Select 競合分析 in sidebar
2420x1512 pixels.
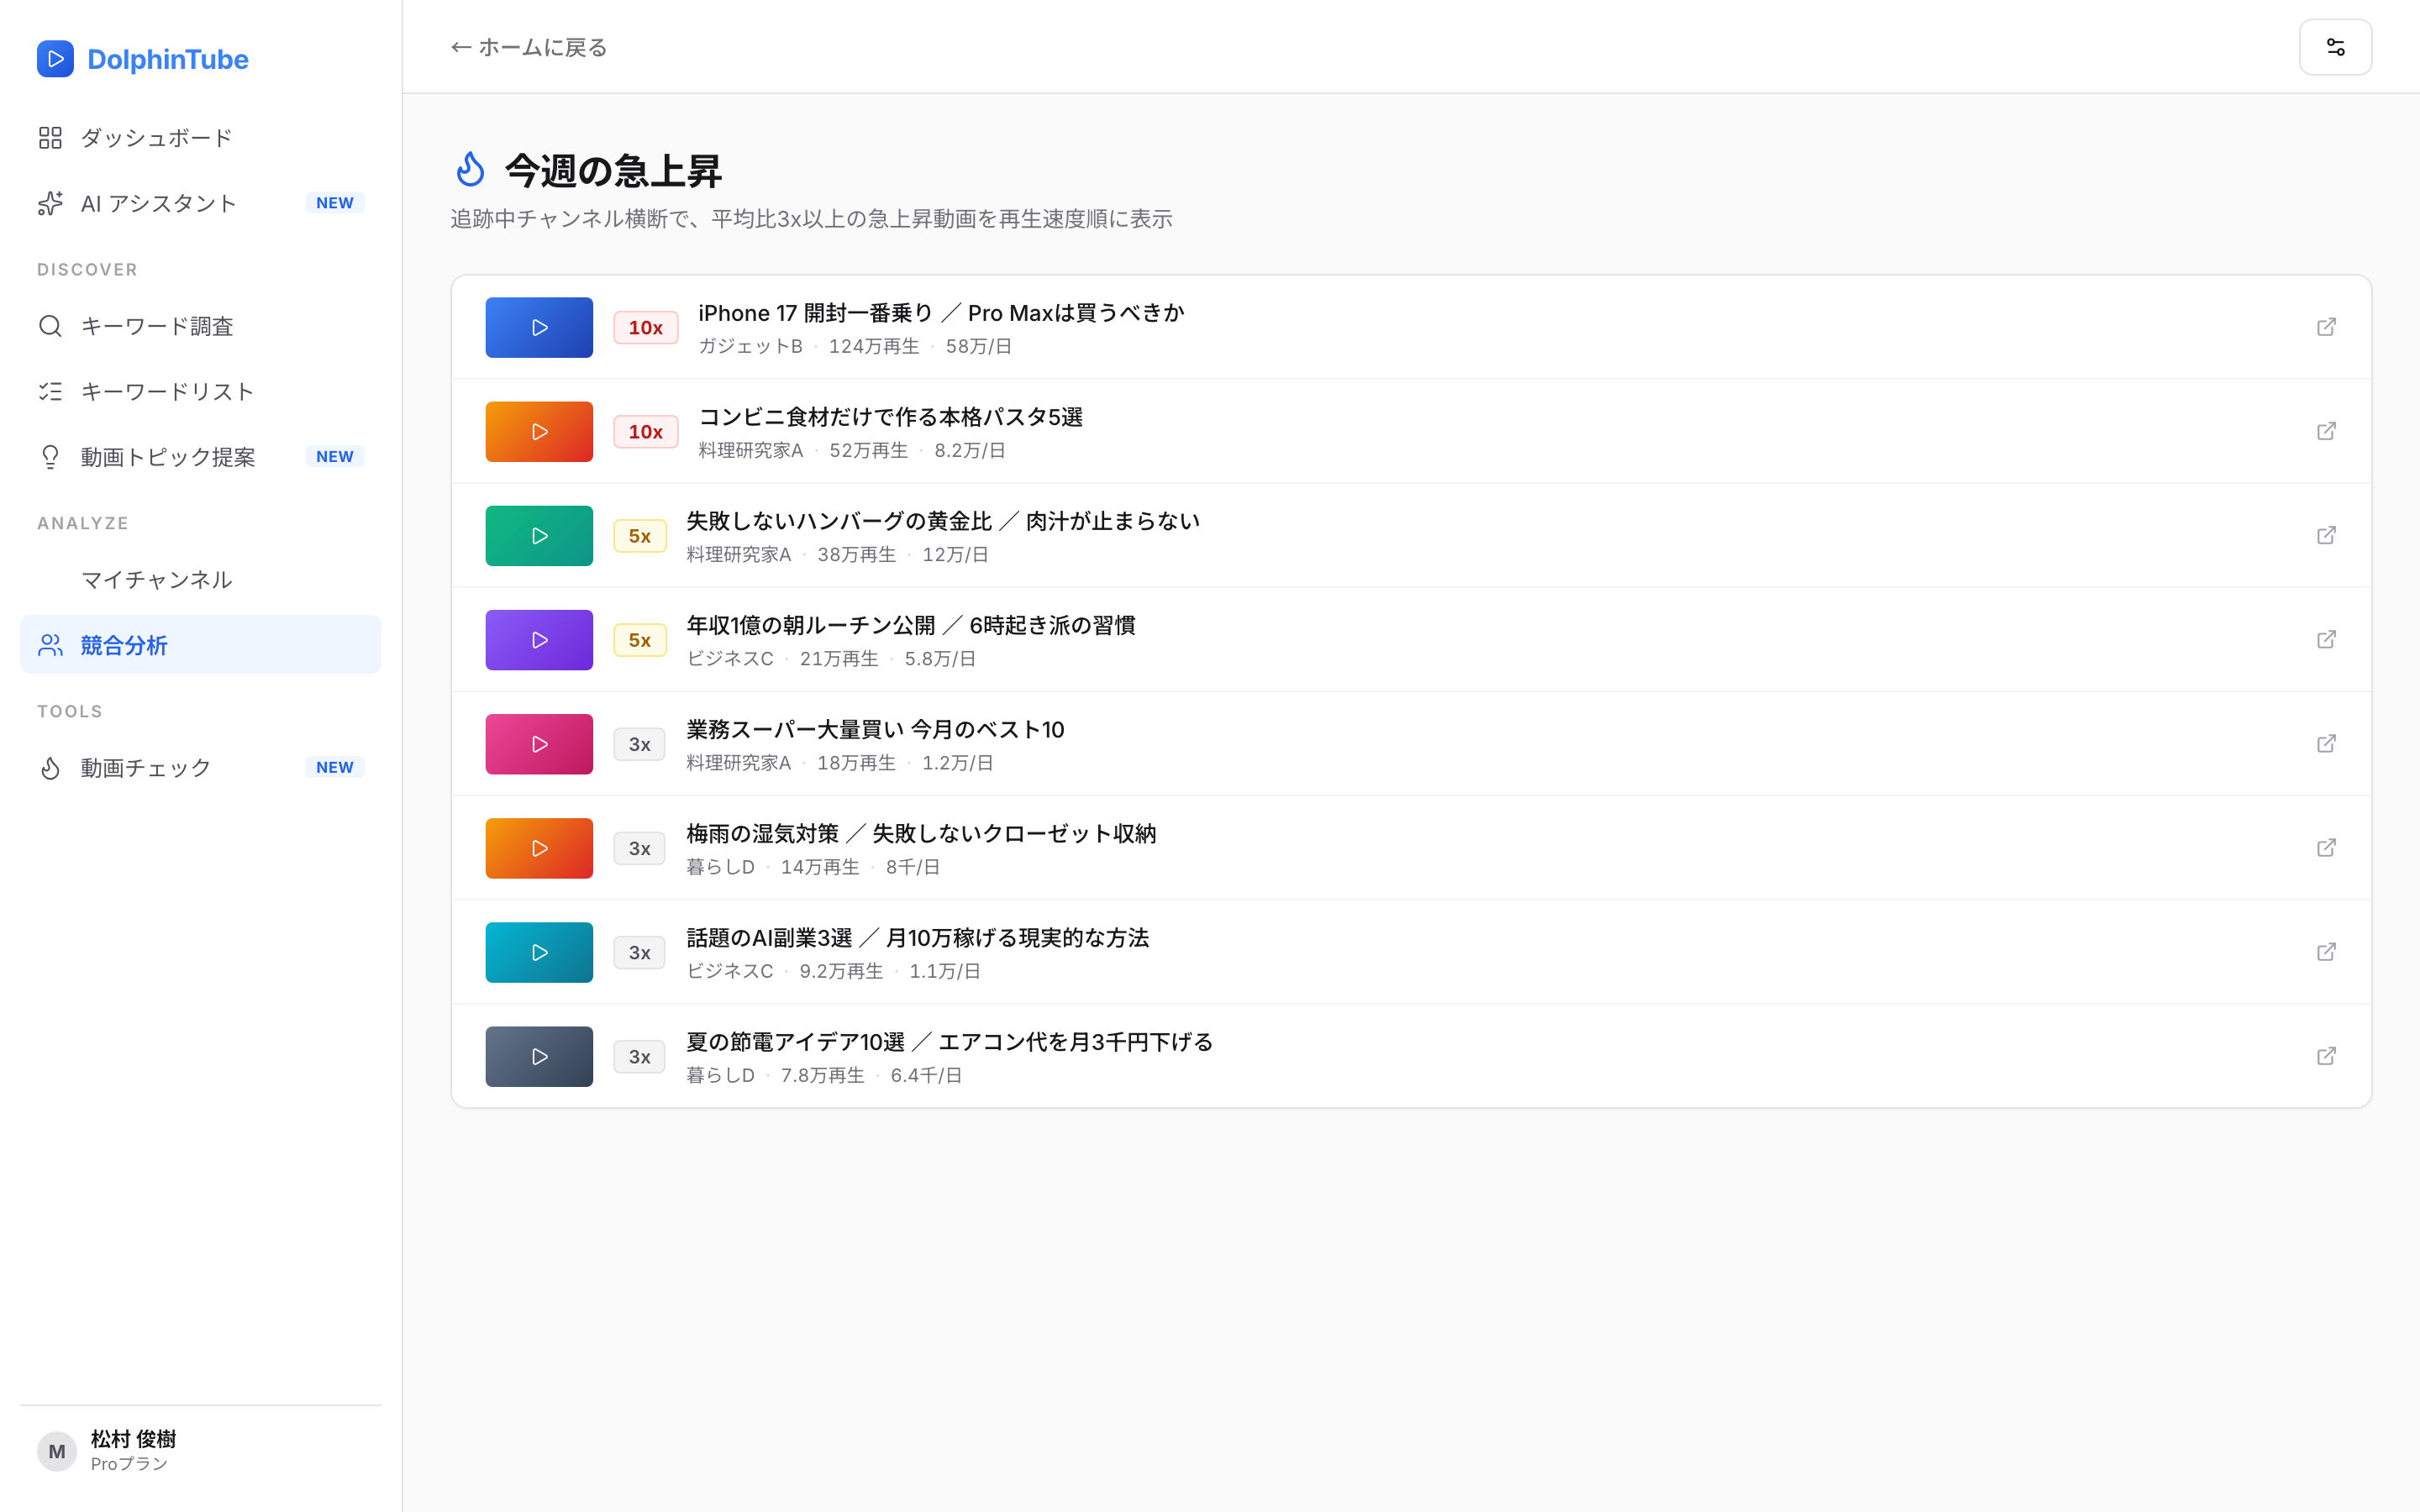click(x=200, y=645)
